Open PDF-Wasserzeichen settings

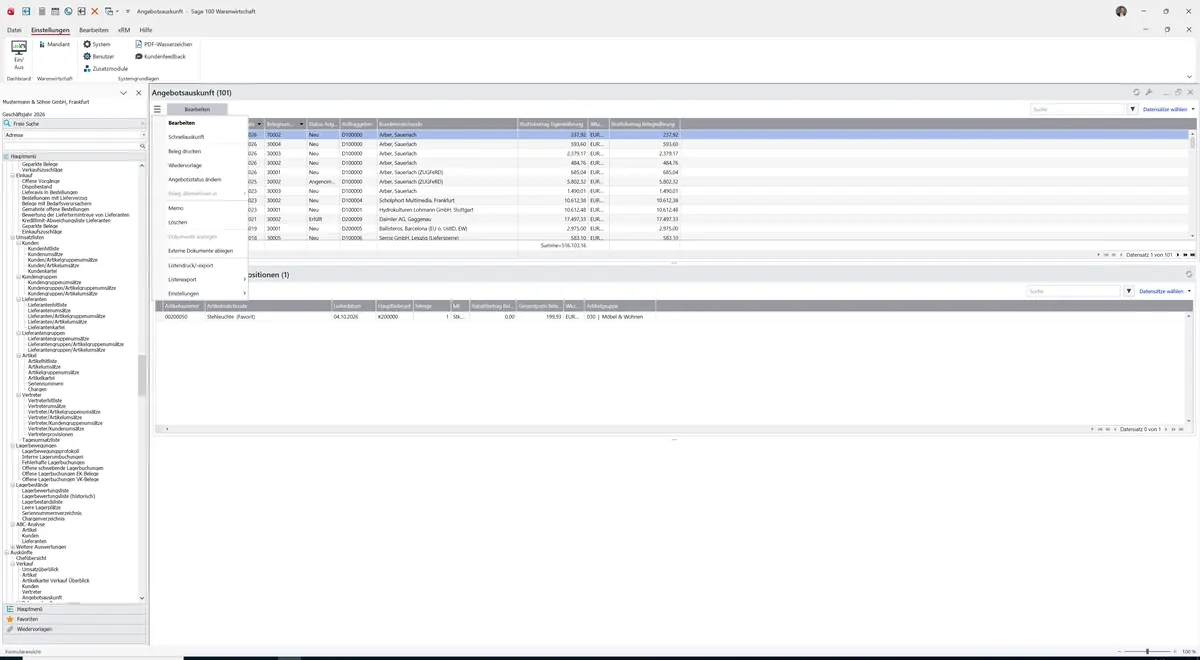pyautogui.click(x=164, y=44)
